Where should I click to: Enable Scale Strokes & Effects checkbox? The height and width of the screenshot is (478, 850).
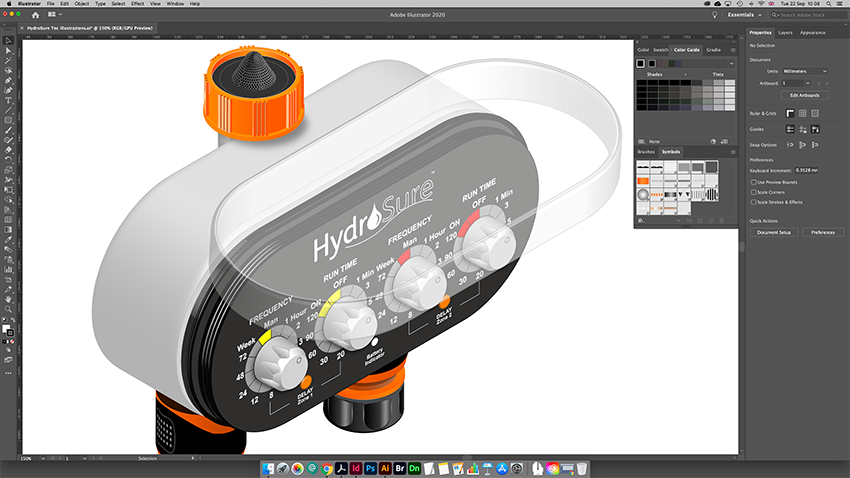point(754,202)
